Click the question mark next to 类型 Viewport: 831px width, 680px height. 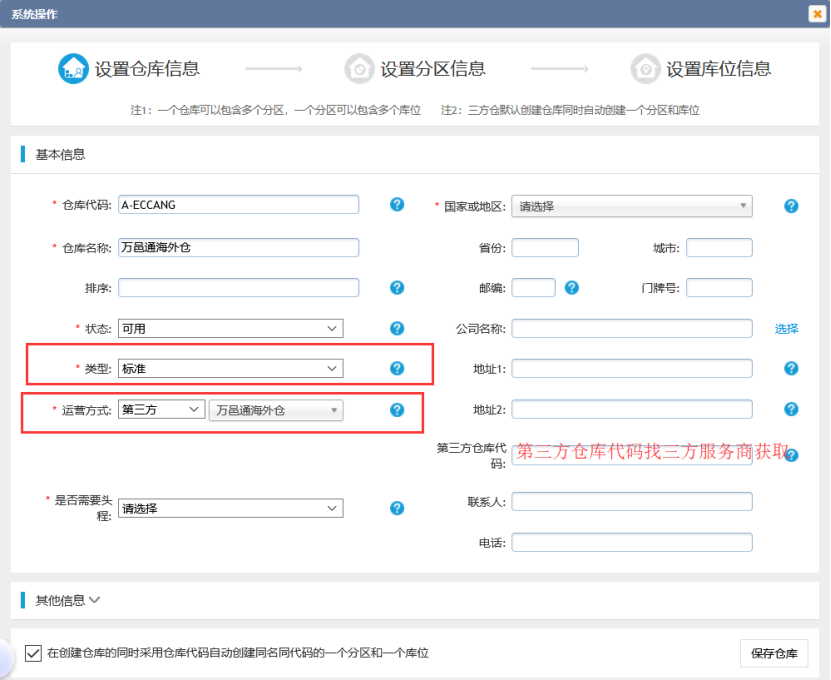click(396, 368)
